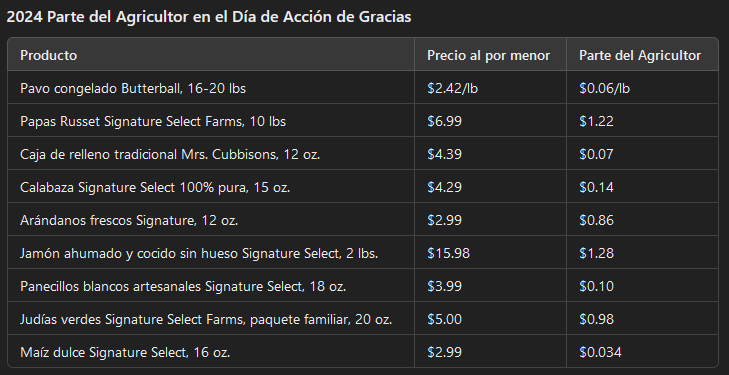
Task: Click the $1.28 farmer share cell
Action: pyautogui.click(x=642, y=252)
